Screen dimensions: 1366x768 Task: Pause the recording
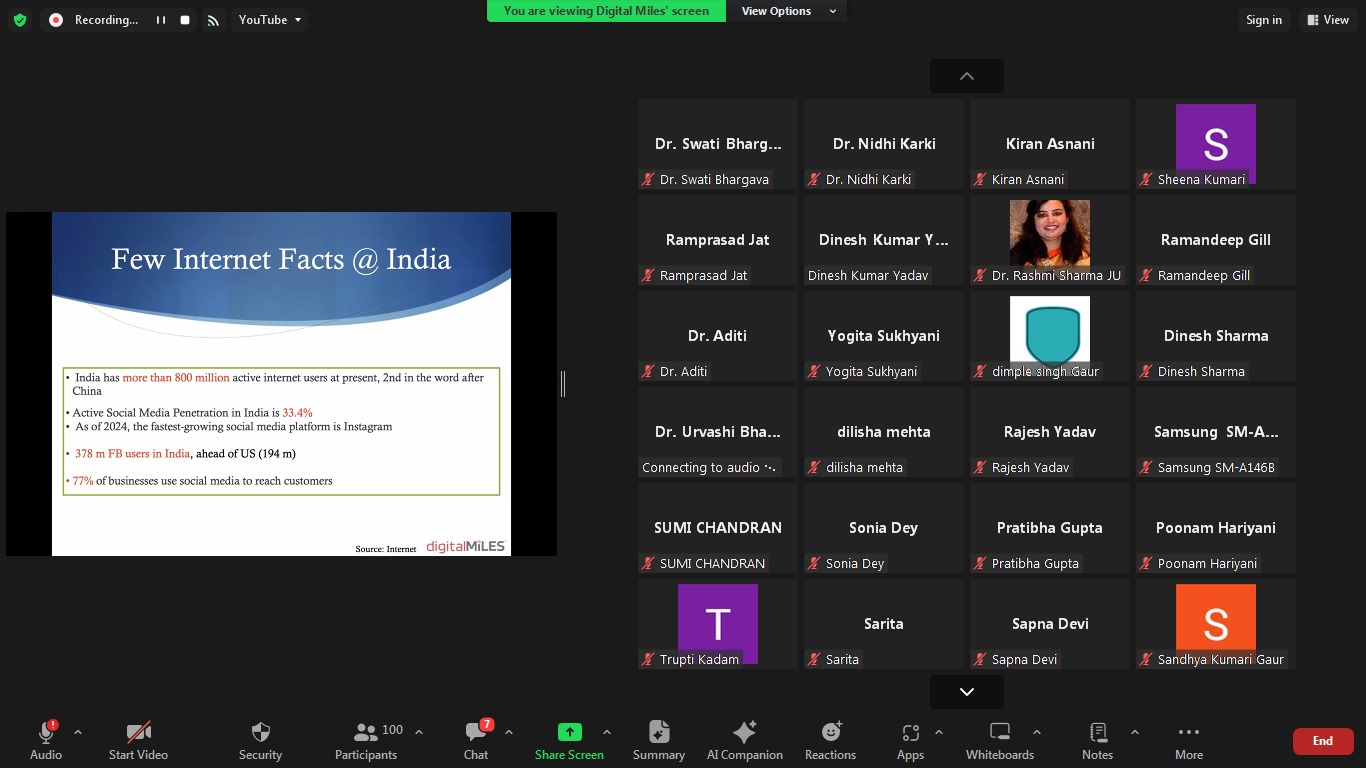pos(160,20)
